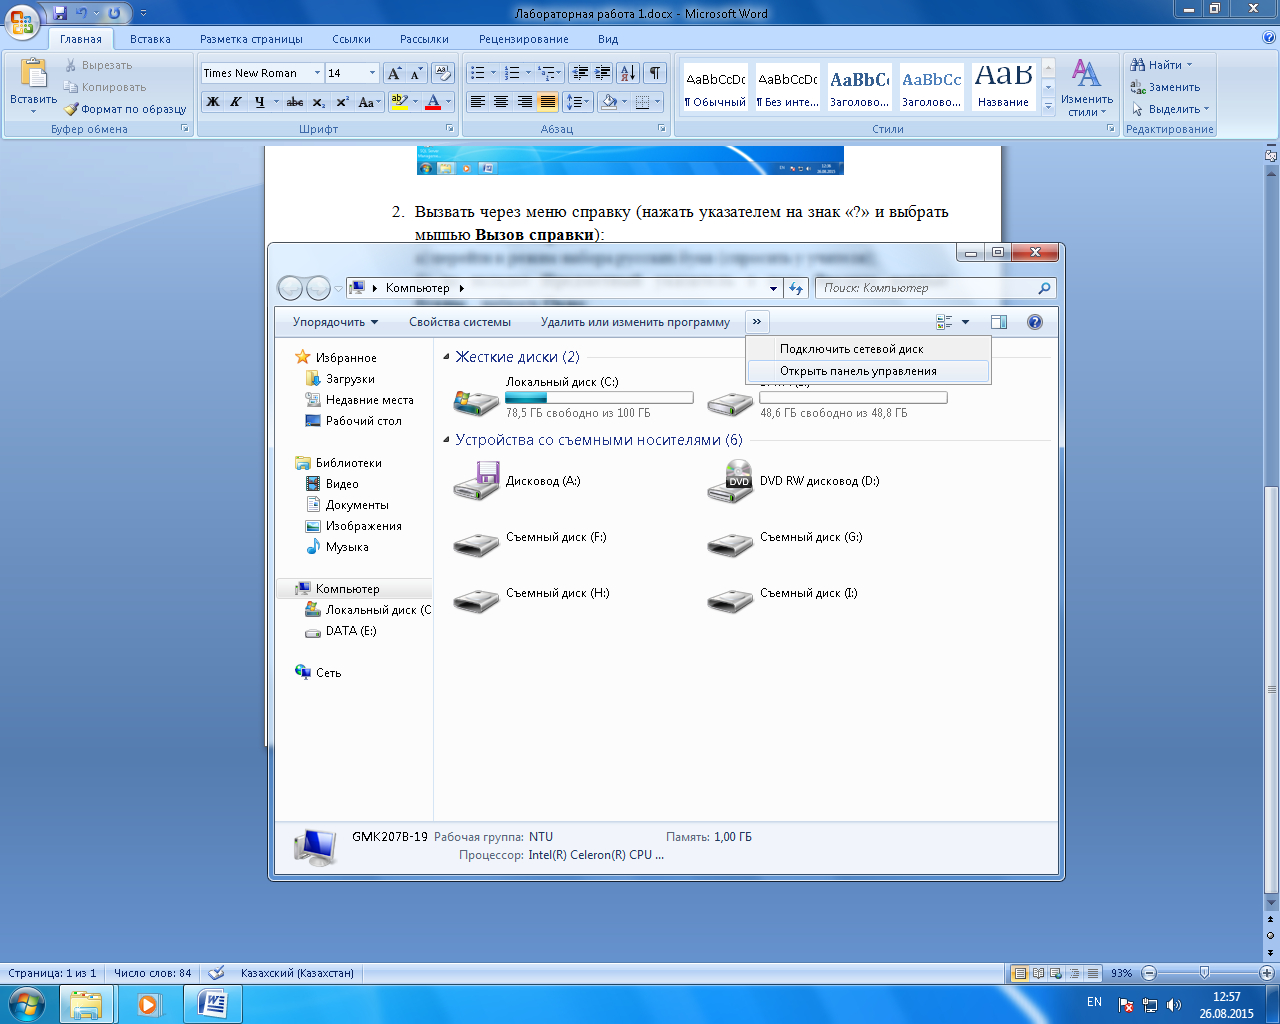The height and width of the screenshot is (1024, 1280).
Task: Open bullets list dropdown arrow
Action: [x=493, y=73]
